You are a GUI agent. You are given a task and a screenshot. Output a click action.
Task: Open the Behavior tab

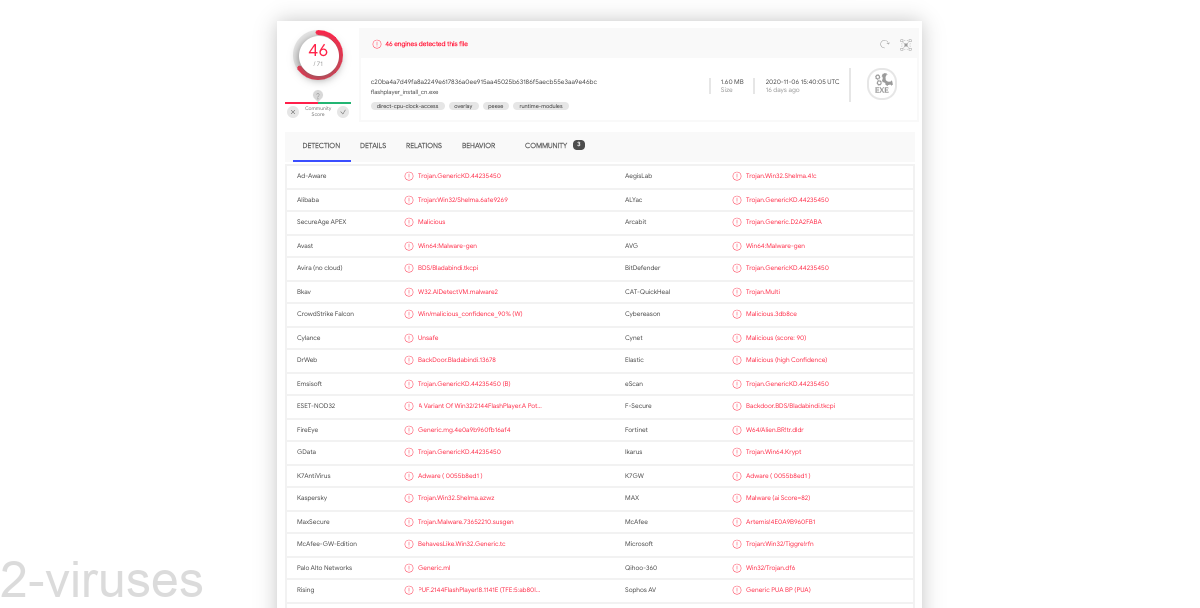click(x=478, y=146)
